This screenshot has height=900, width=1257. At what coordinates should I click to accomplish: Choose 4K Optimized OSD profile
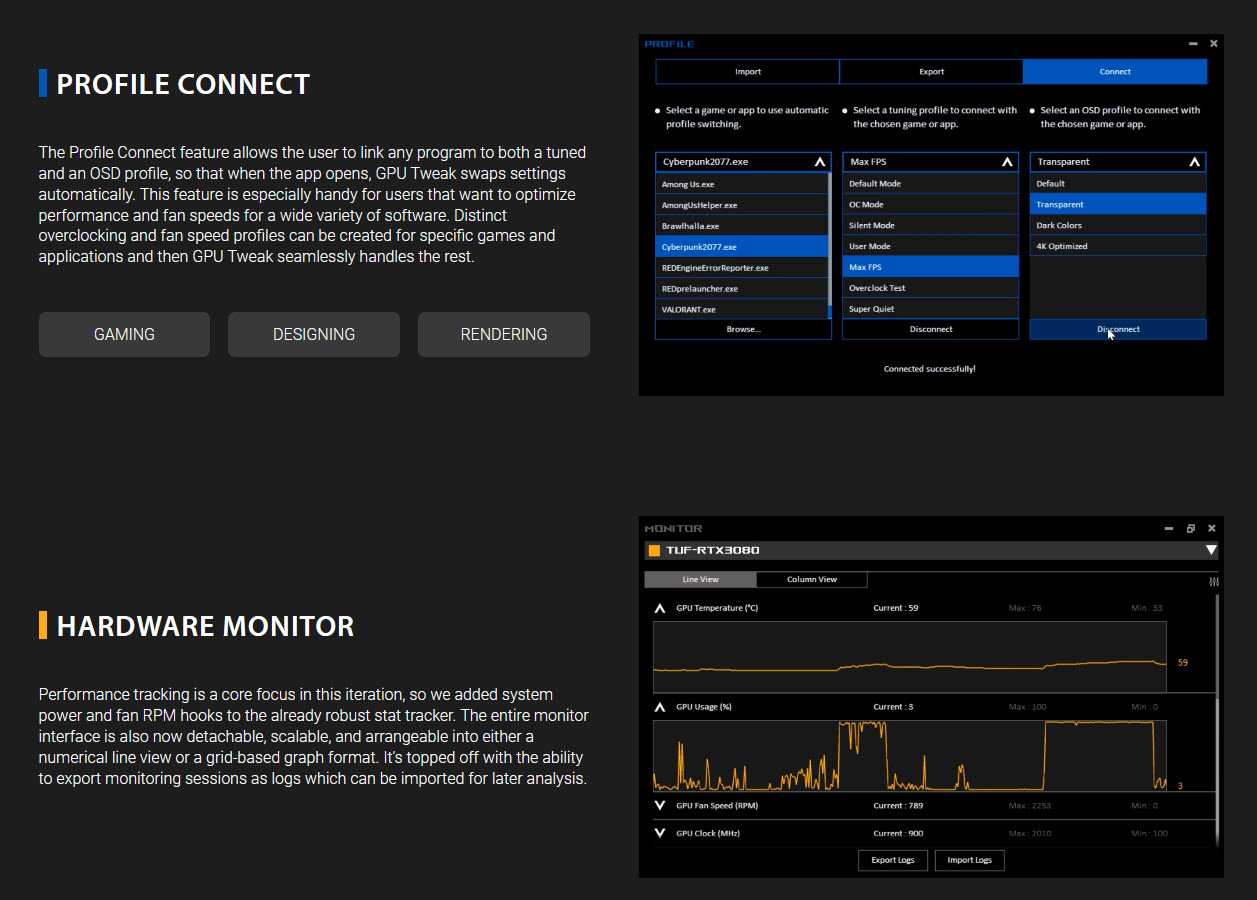[x=1118, y=247]
